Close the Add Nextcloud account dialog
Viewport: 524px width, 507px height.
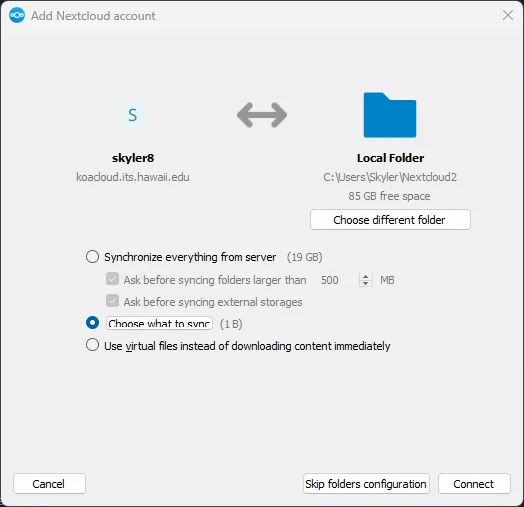[x=508, y=15]
